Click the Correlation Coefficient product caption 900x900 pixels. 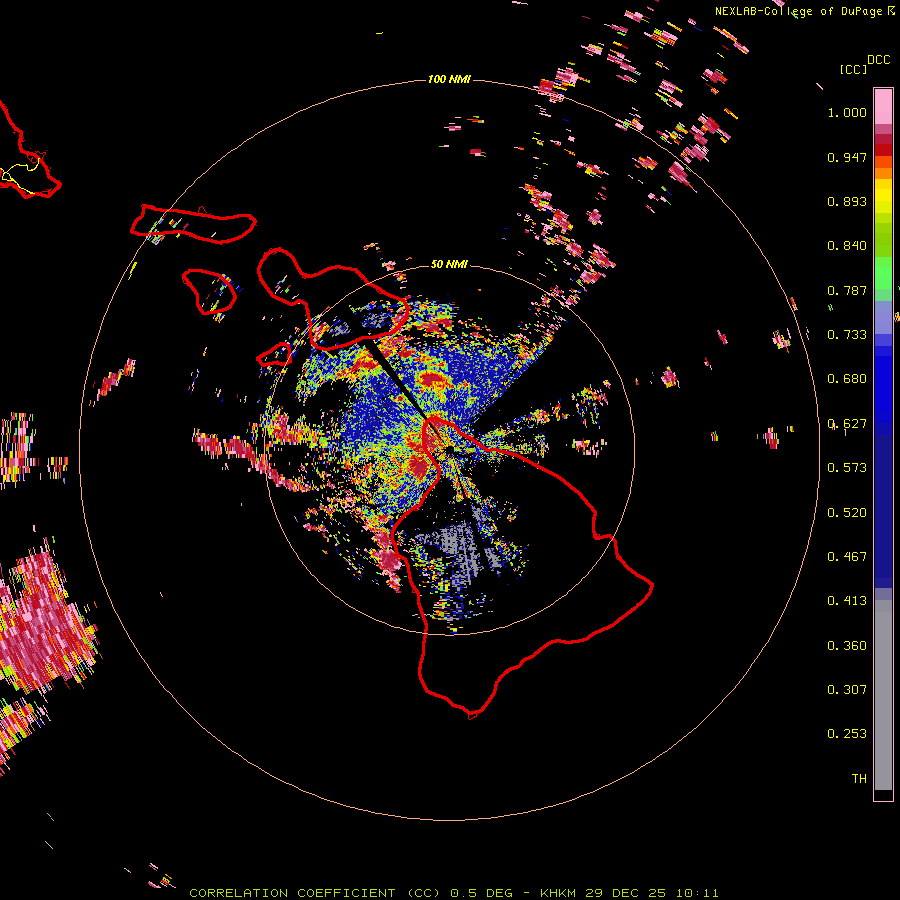pyautogui.click(x=453, y=893)
